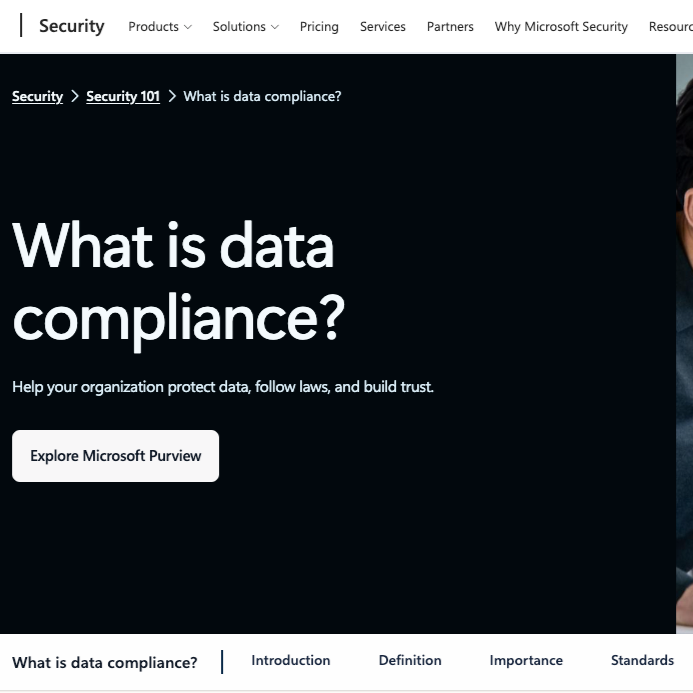Viewport: 693px width, 693px height.
Task: Jump to the Introduction section tab
Action: point(291,660)
